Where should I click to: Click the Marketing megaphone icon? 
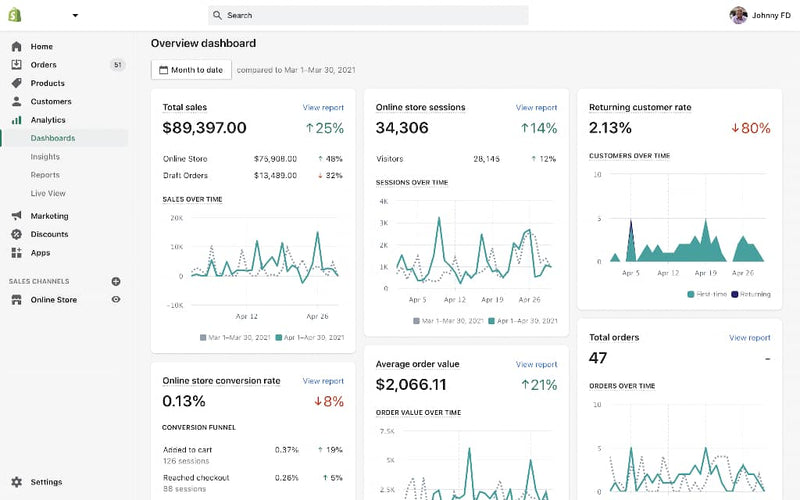(17, 216)
